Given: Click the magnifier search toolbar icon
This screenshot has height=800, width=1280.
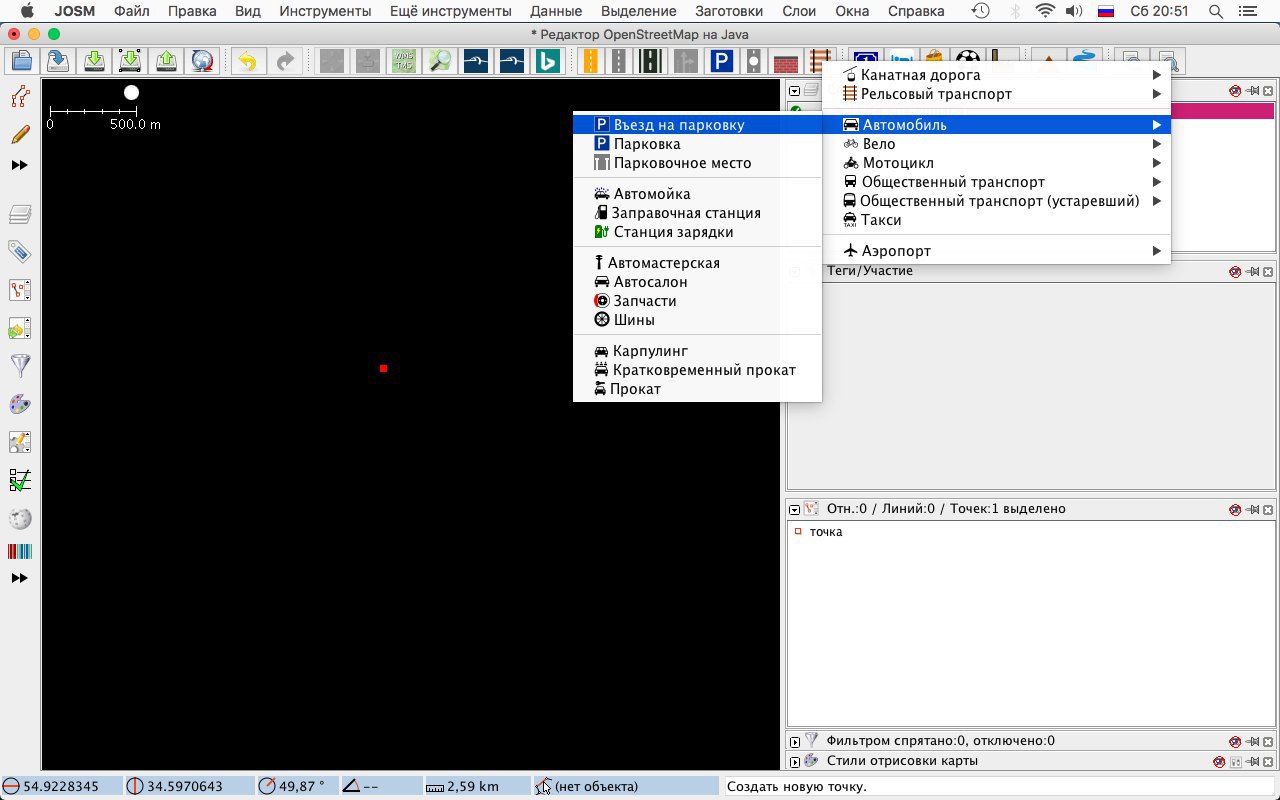Looking at the screenshot, I should click(x=440, y=61).
